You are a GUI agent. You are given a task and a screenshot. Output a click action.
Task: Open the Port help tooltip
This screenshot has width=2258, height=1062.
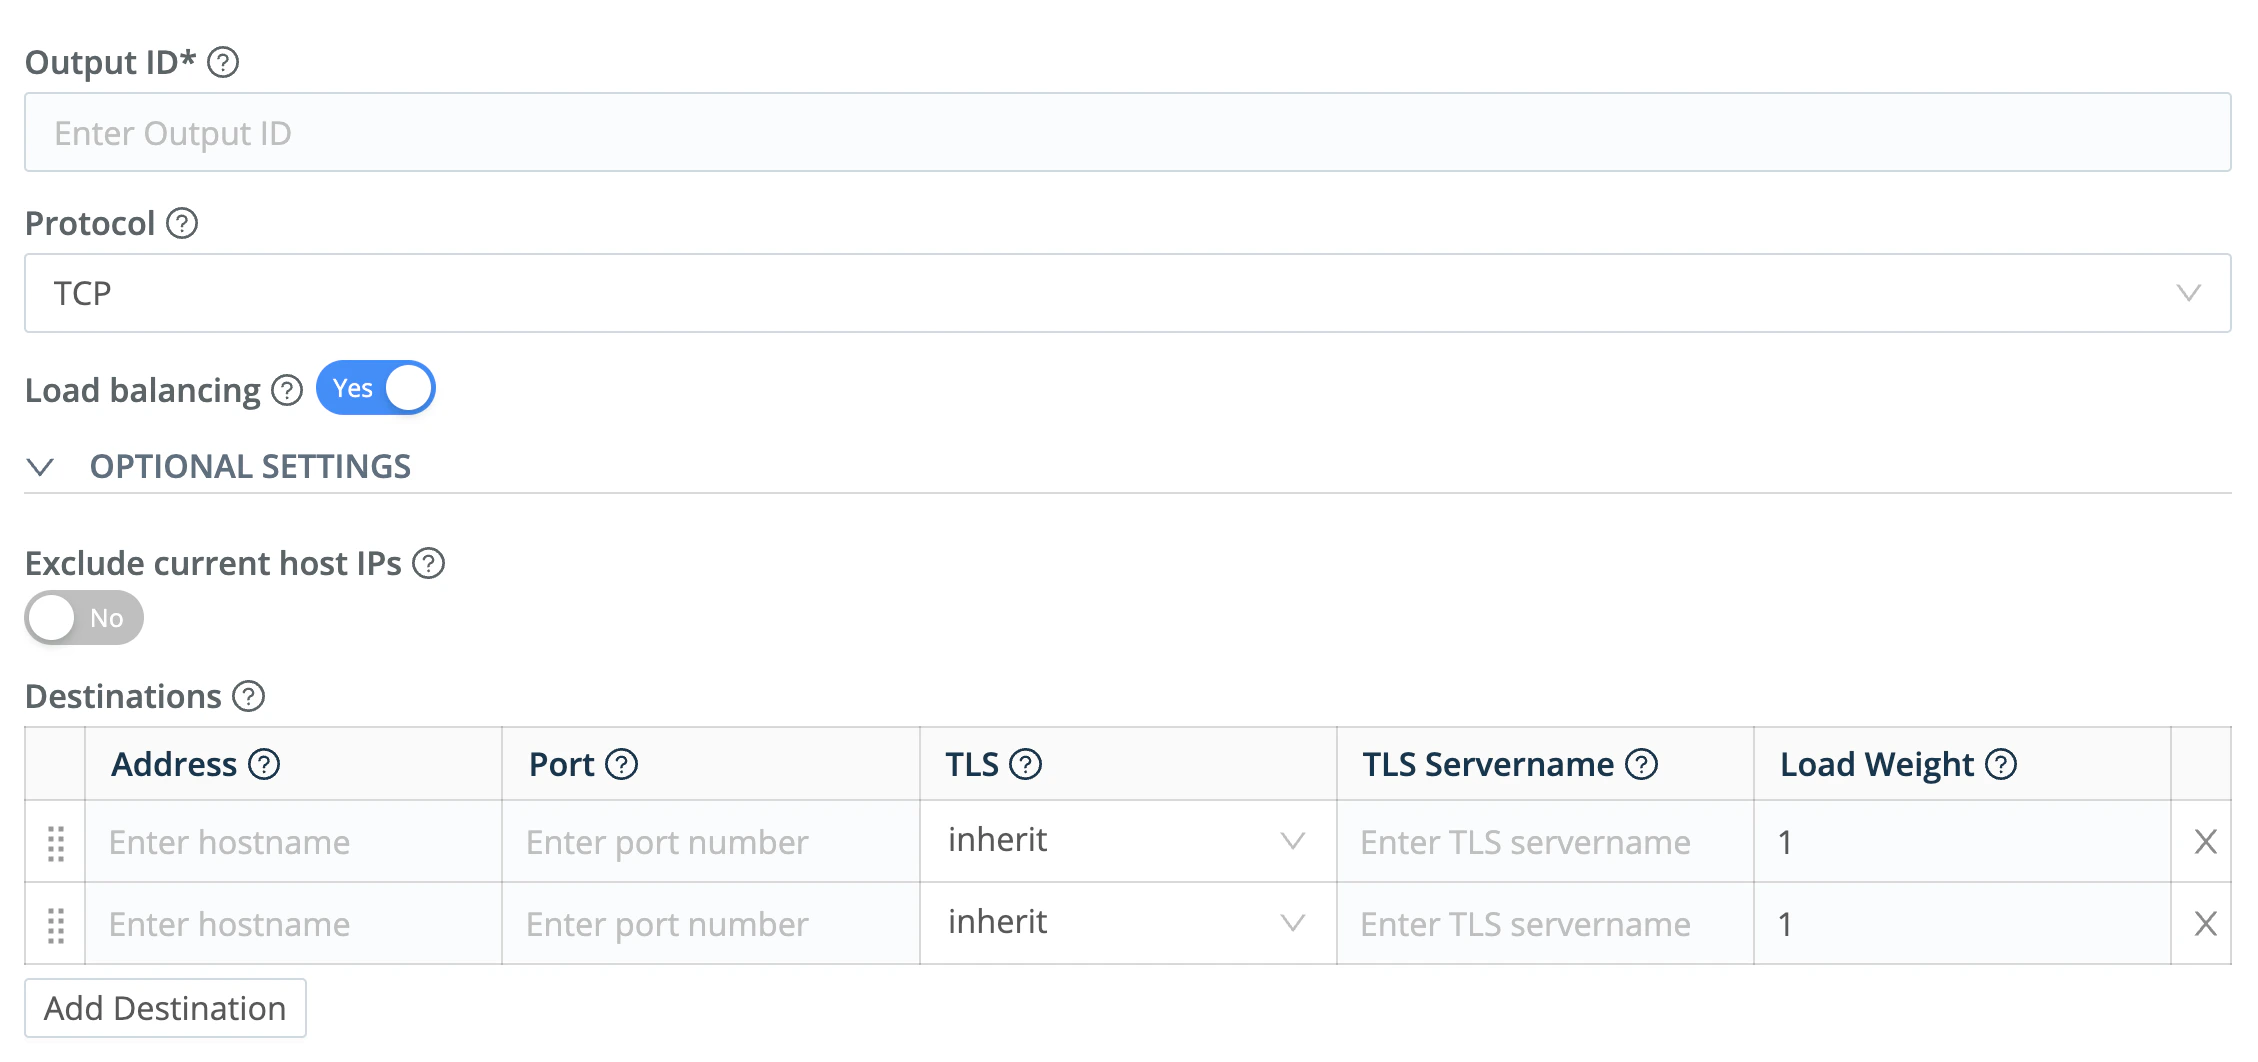click(622, 764)
